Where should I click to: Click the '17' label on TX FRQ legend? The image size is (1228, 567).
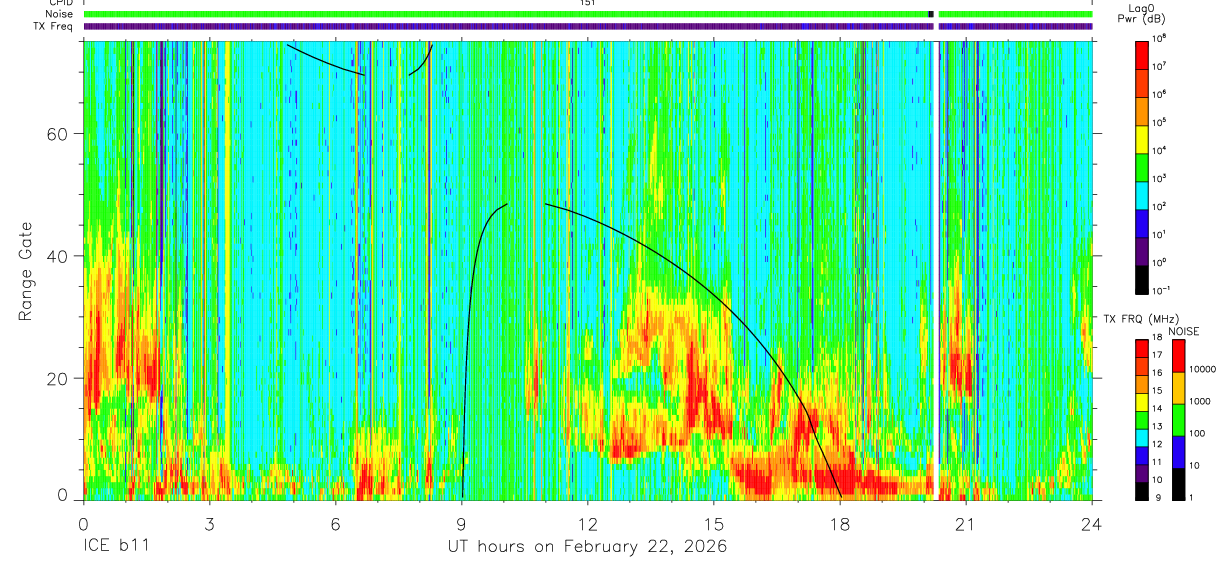click(1159, 355)
